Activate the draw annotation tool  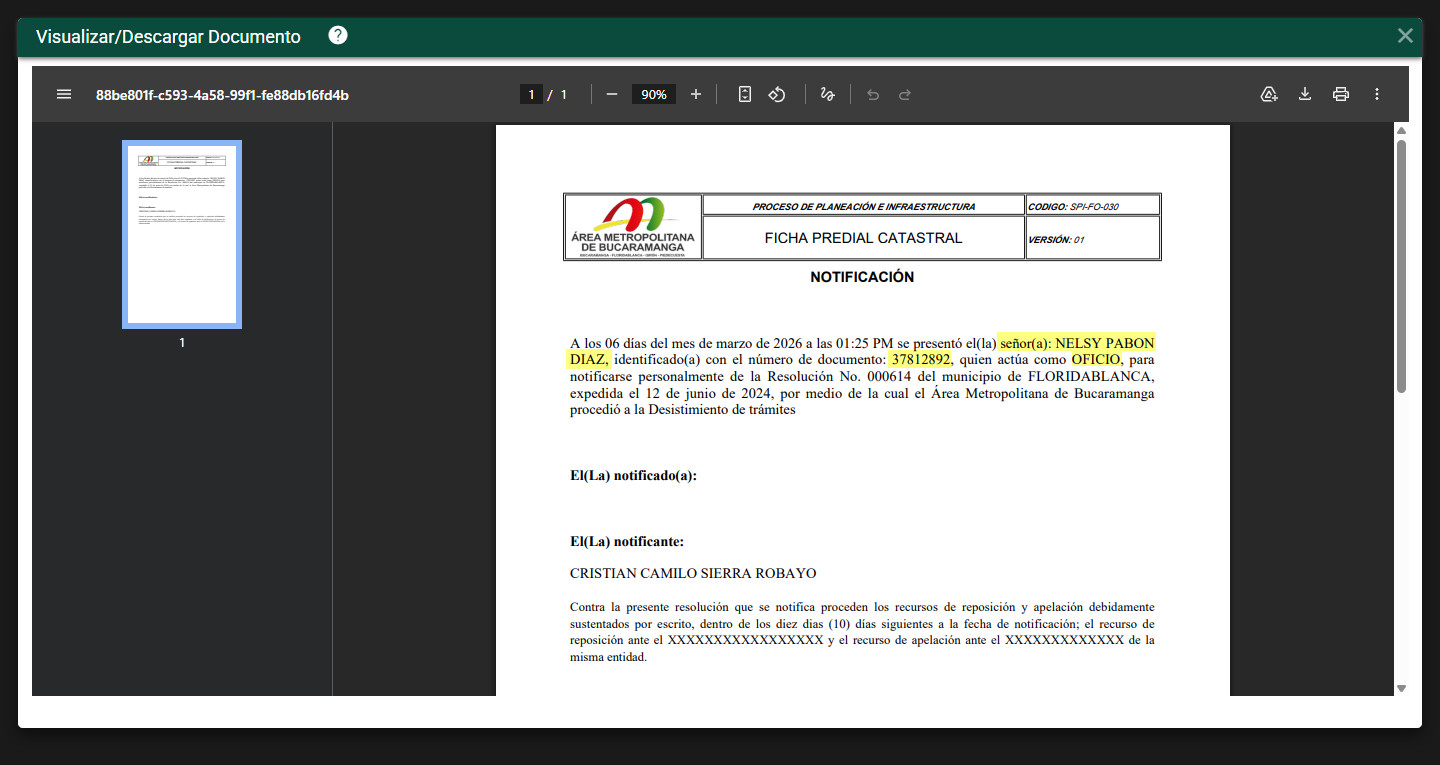pyautogui.click(x=827, y=94)
